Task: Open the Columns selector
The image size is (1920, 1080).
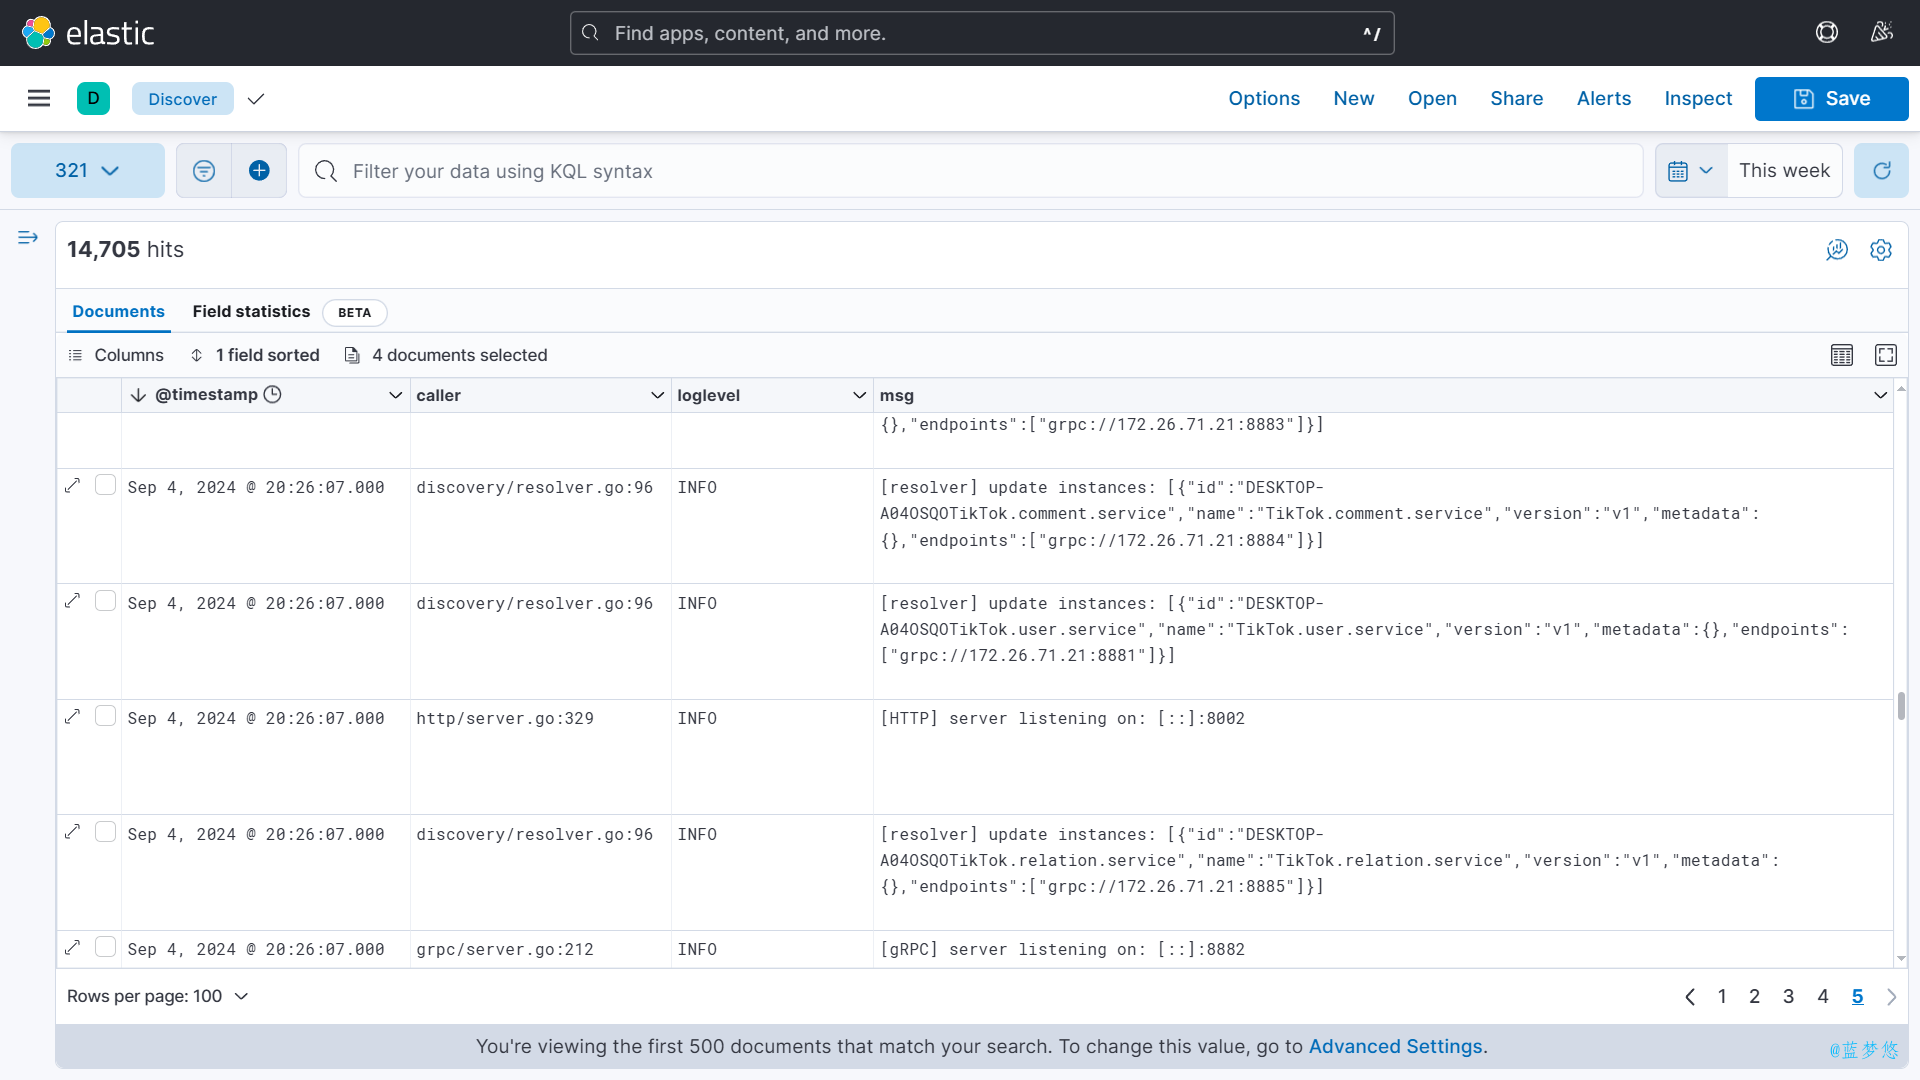Action: coord(116,355)
